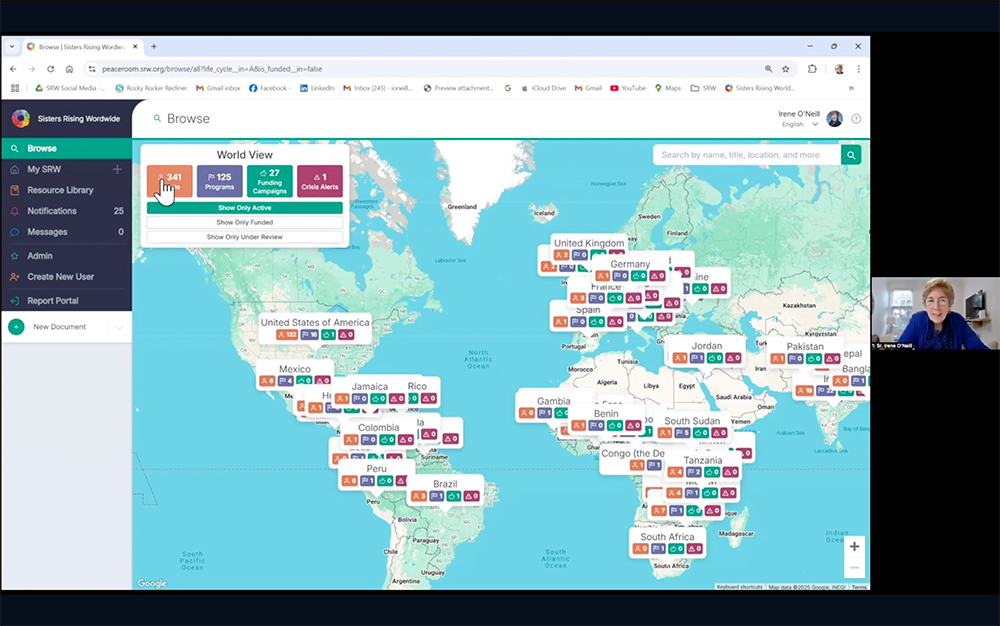The height and width of the screenshot is (626, 1000).
Task: Expand the New Document dropdown arrow
Action: tap(120, 327)
